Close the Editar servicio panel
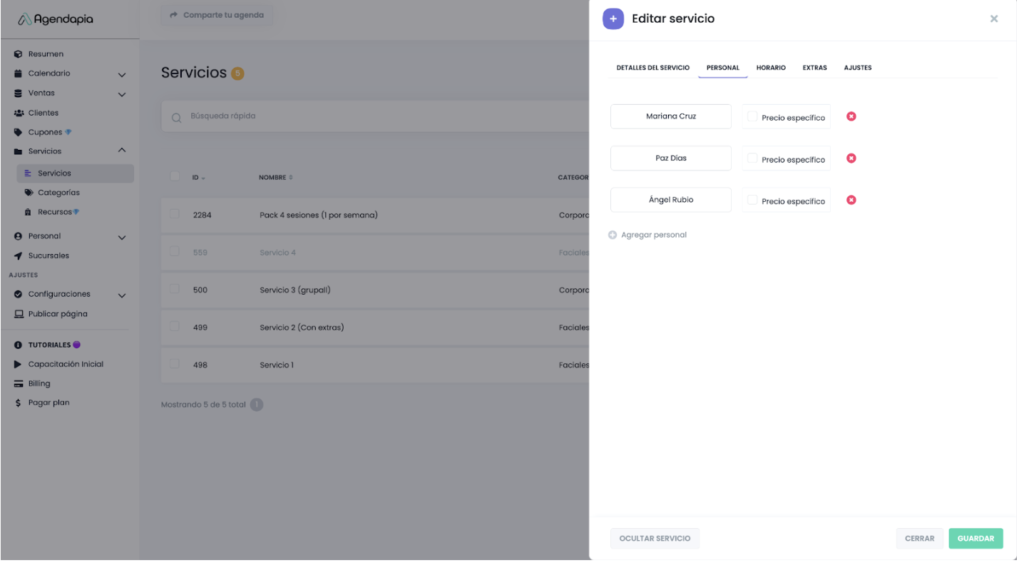The width and height of the screenshot is (1024, 568). coord(993,19)
